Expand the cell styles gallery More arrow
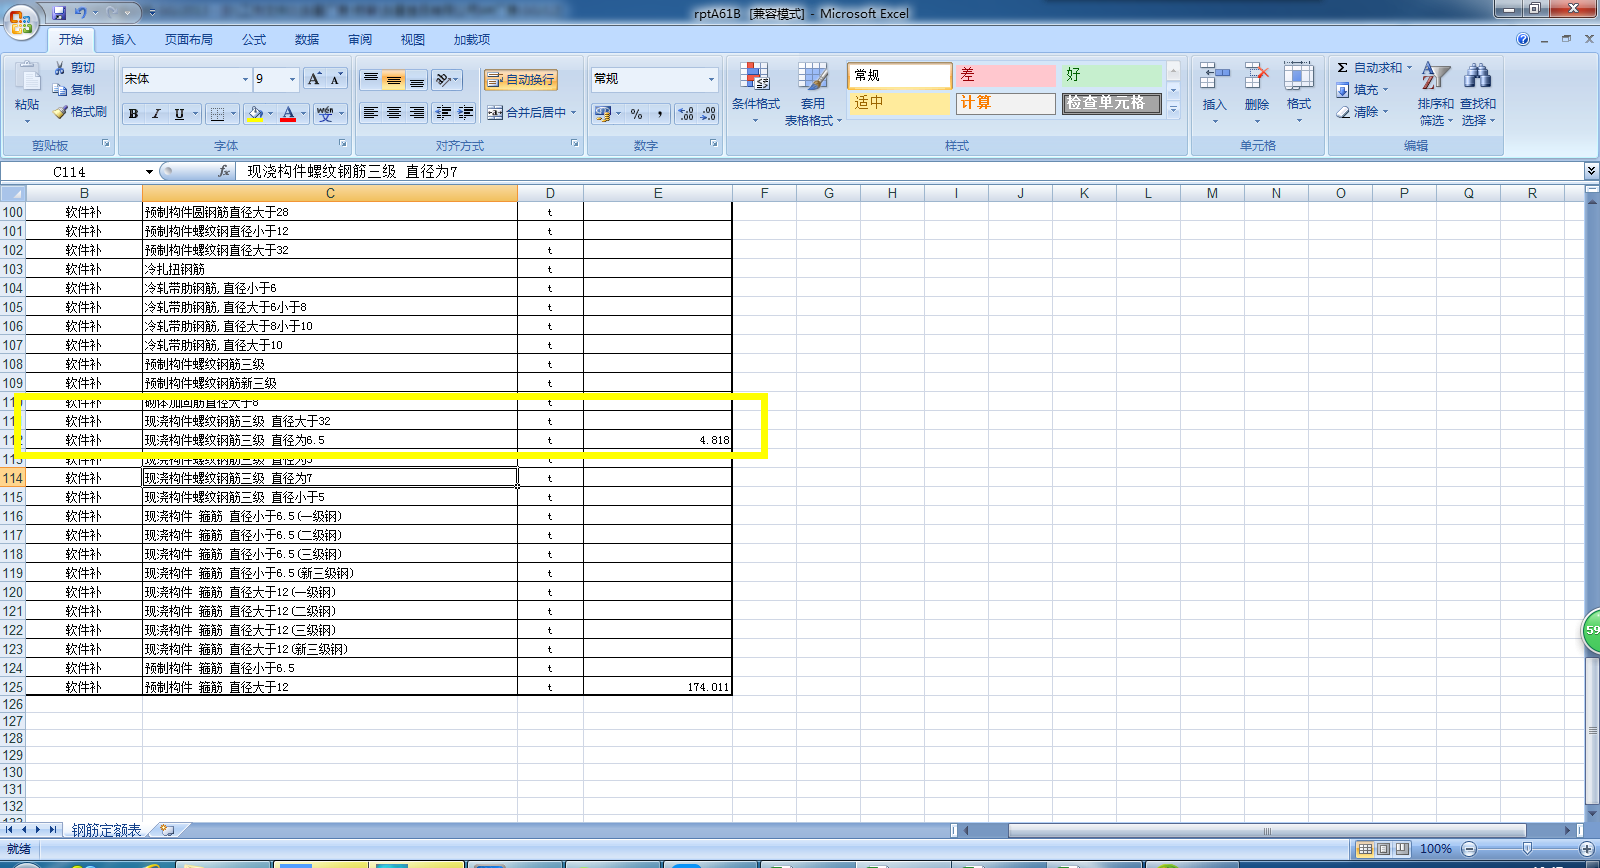Screen dimensions: 1600x868 [x=1174, y=109]
